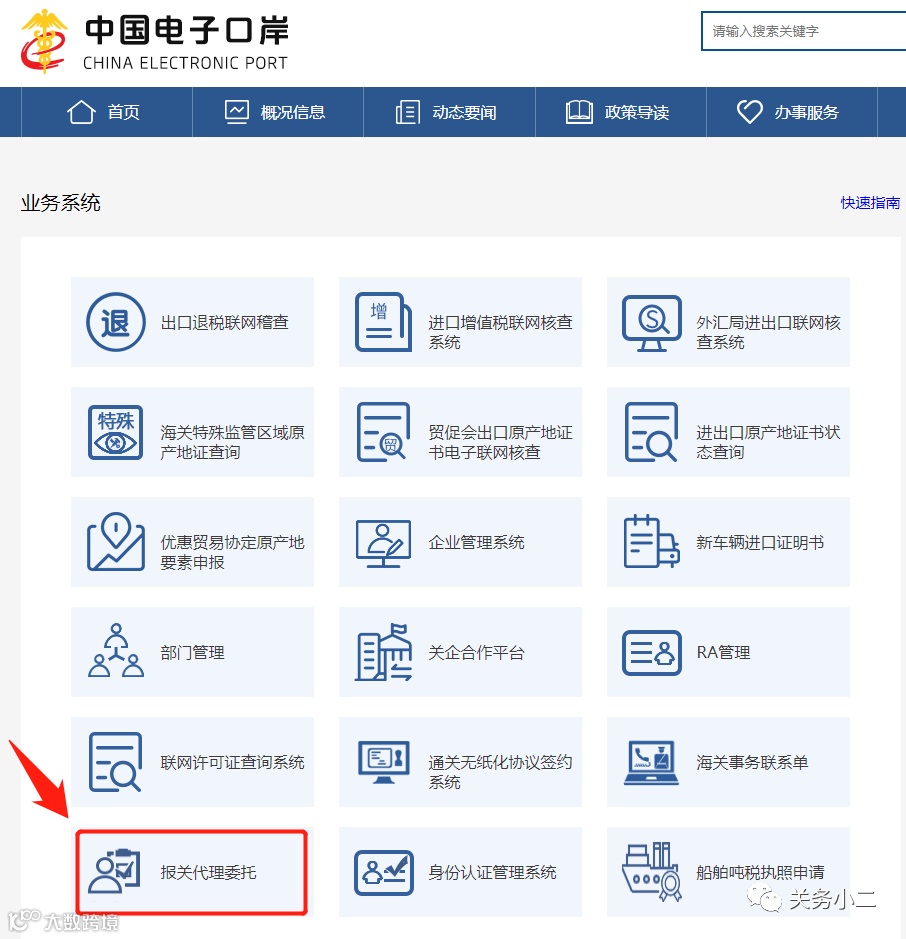Screen dimensions: 906x939
Task: Open 联网许可证查询系统
Action: coord(192,762)
